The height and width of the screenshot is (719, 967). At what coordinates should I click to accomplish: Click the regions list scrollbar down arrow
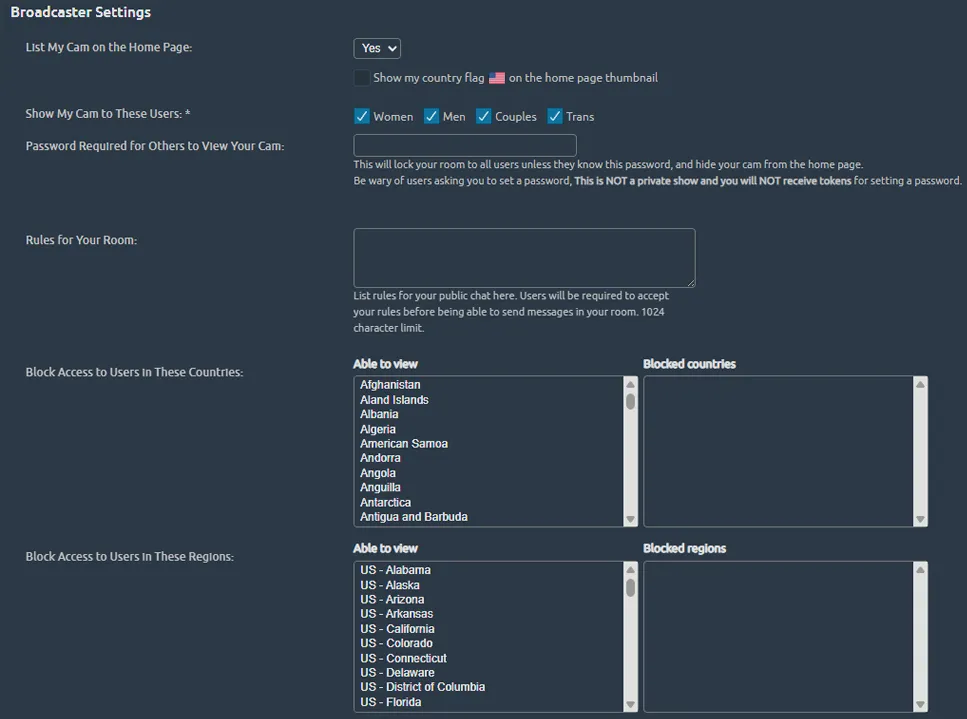(x=630, y=703)
